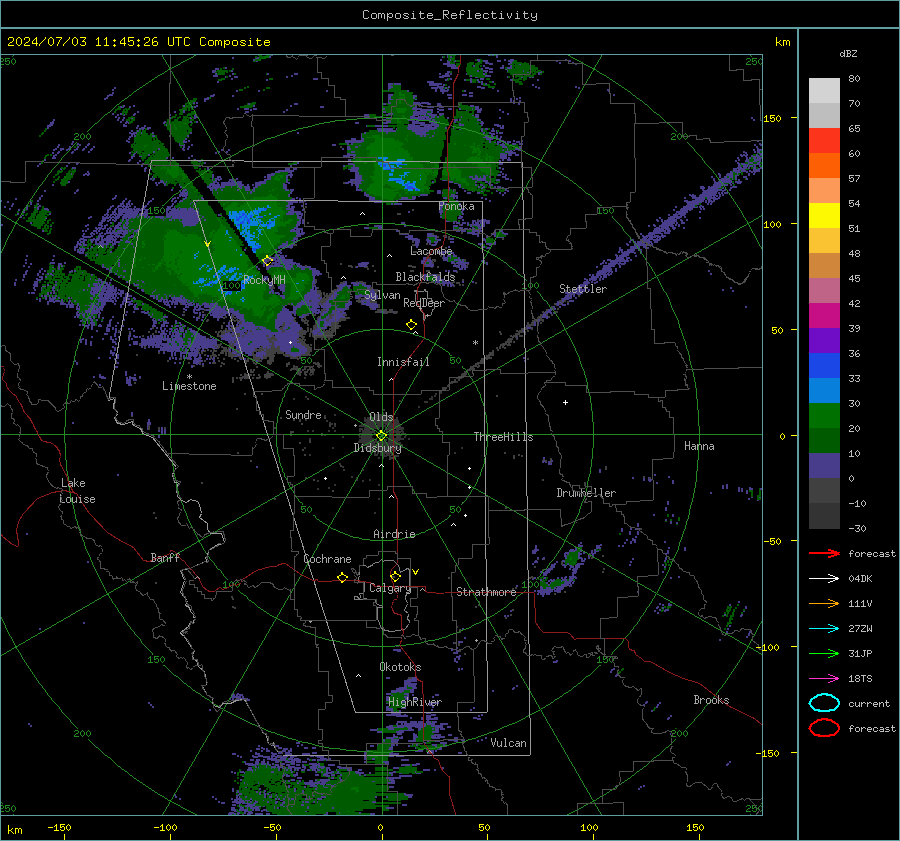Click the yellow diamond marker beside RockyMH
The image size is (900, 841).
click(267, 261)
